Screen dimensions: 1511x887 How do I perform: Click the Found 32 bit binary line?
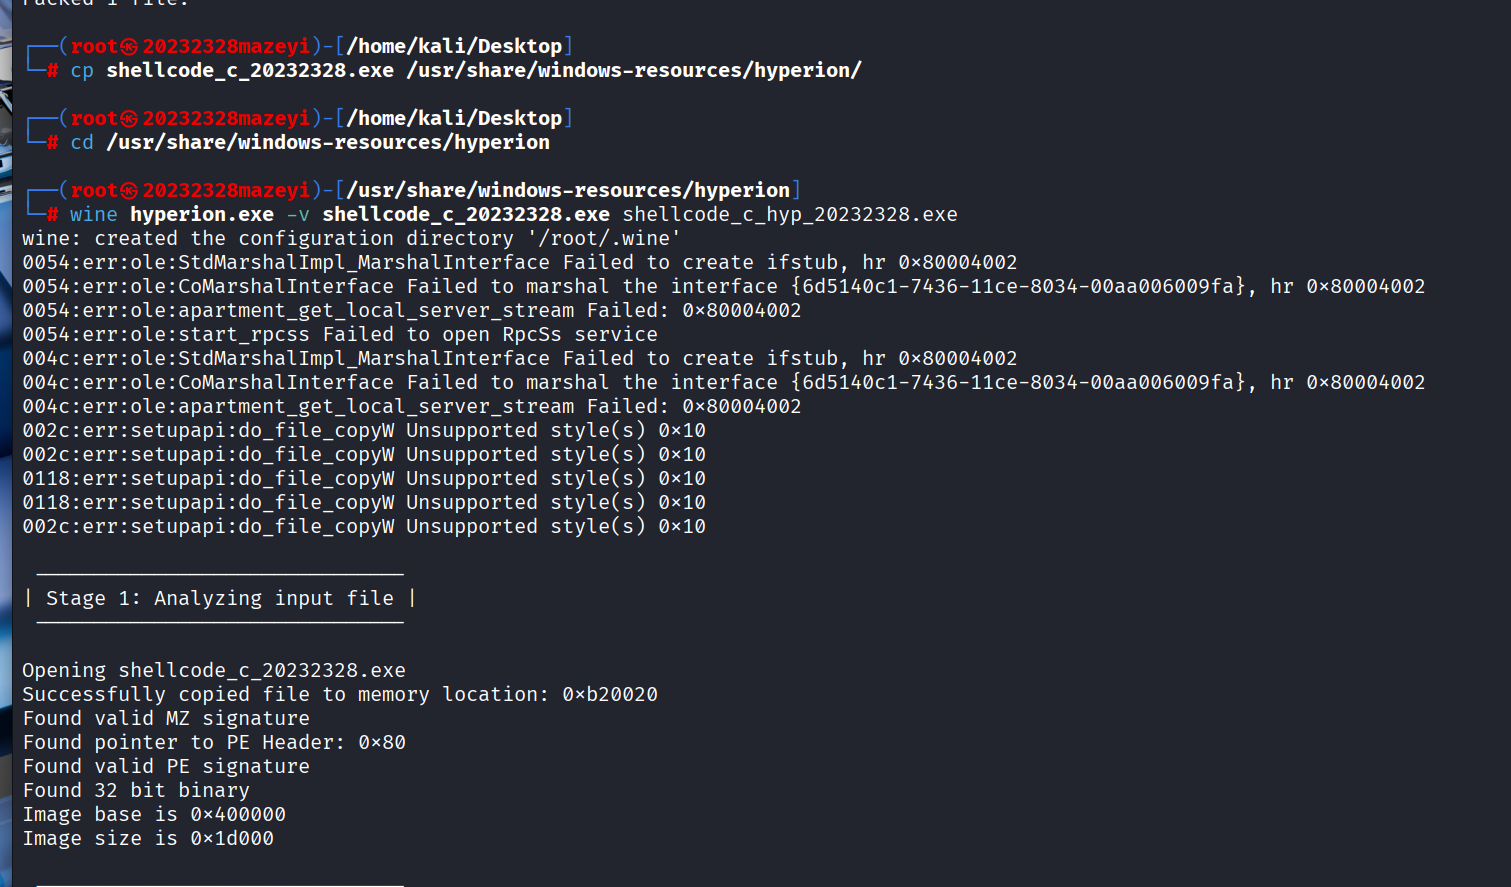[x=136, y=791]
